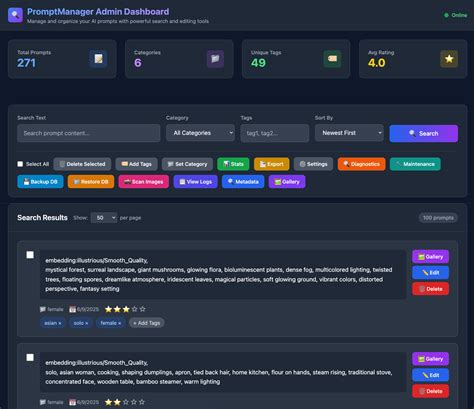Click Set Category
This screenshot has width=474, height=409.
(187, 164)
